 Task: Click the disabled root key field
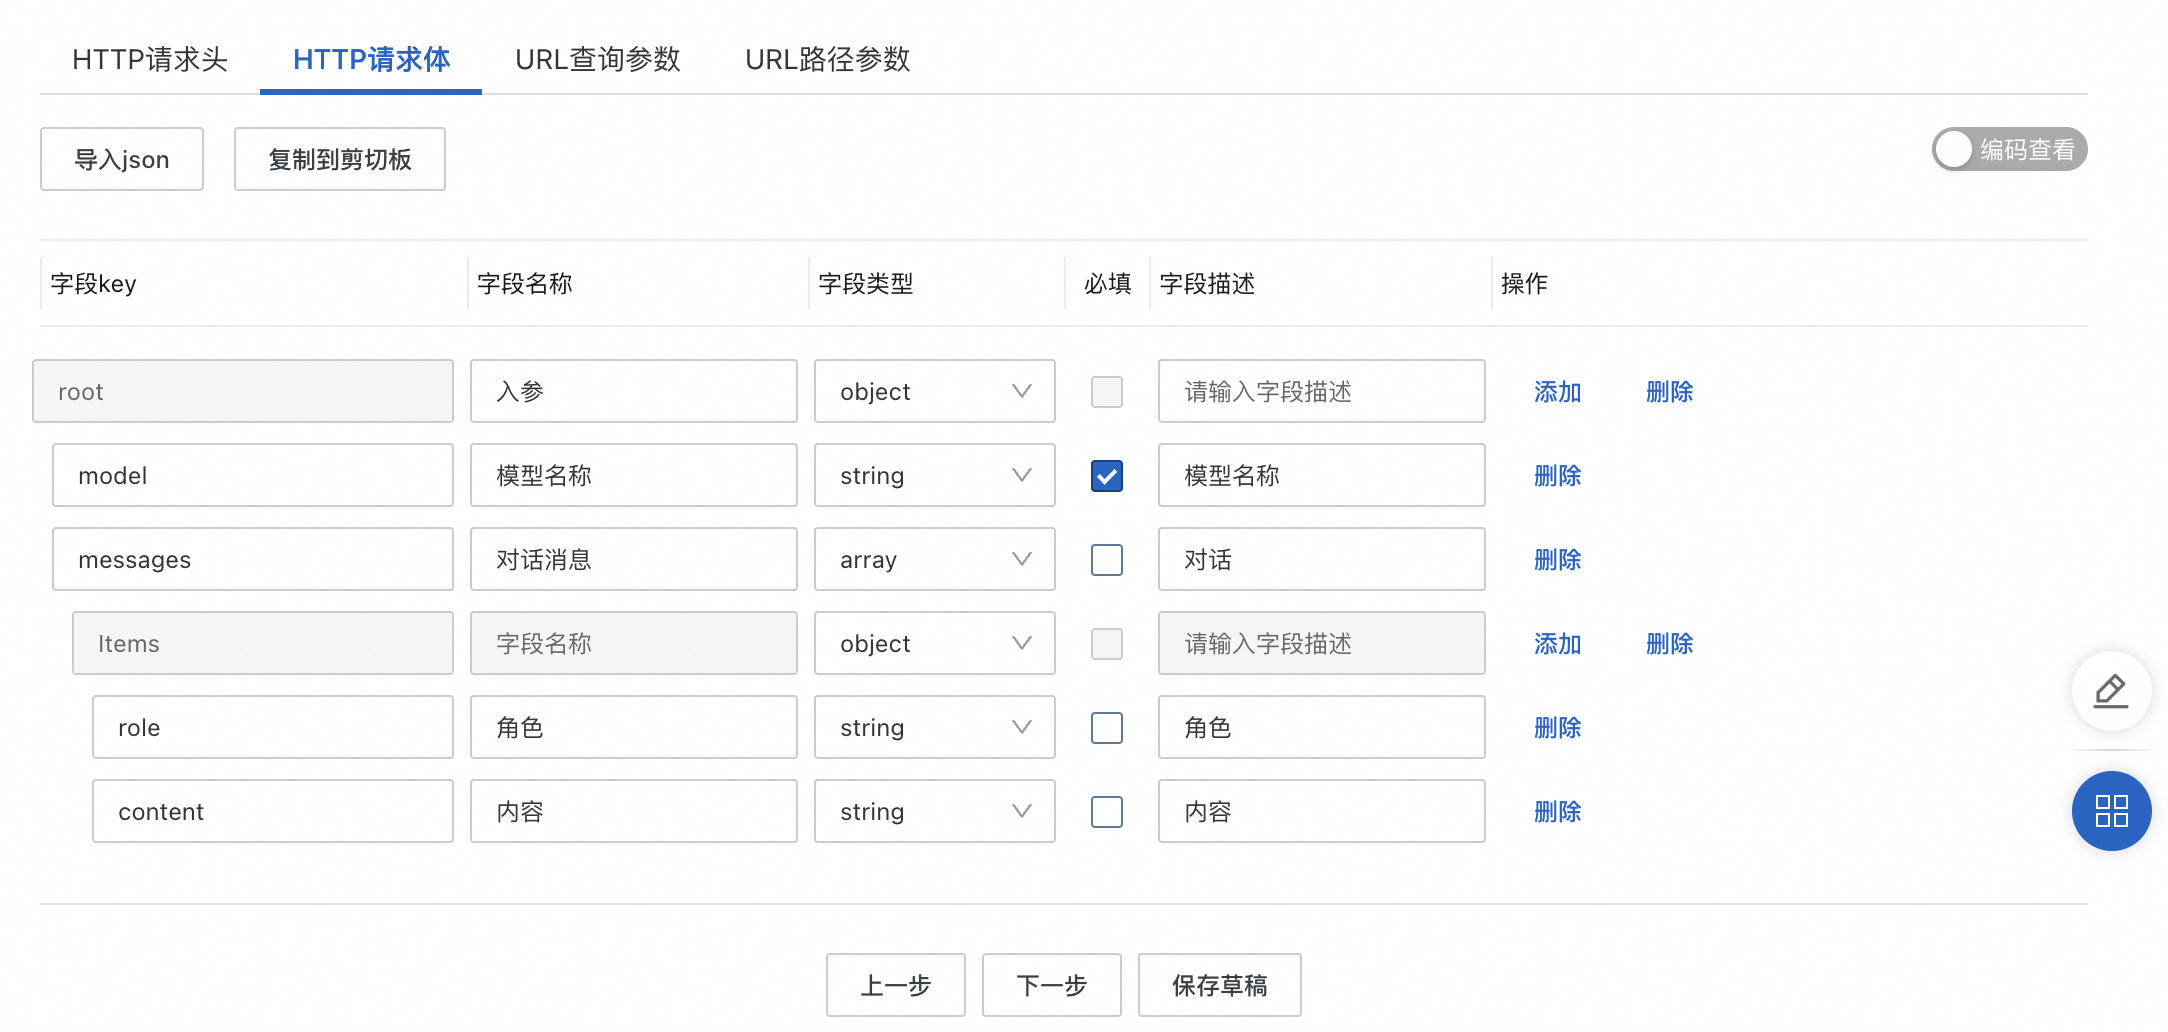[x=243, y=391]
